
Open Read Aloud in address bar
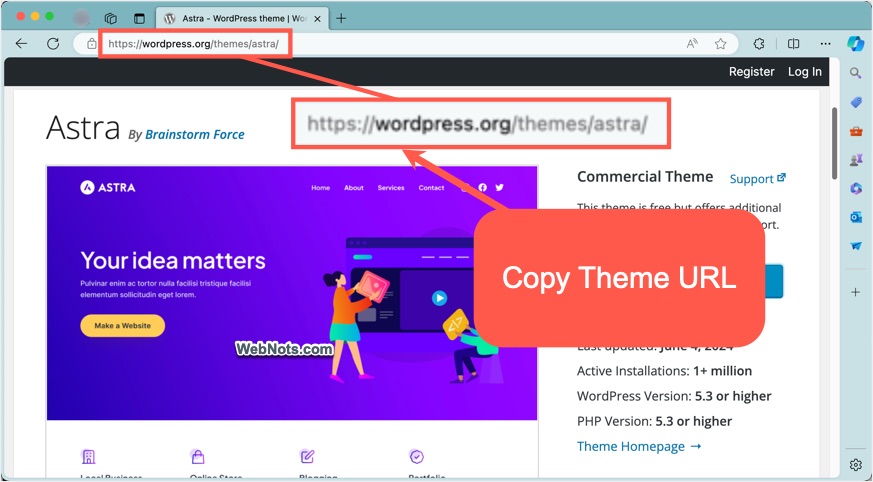coord(692,43)
